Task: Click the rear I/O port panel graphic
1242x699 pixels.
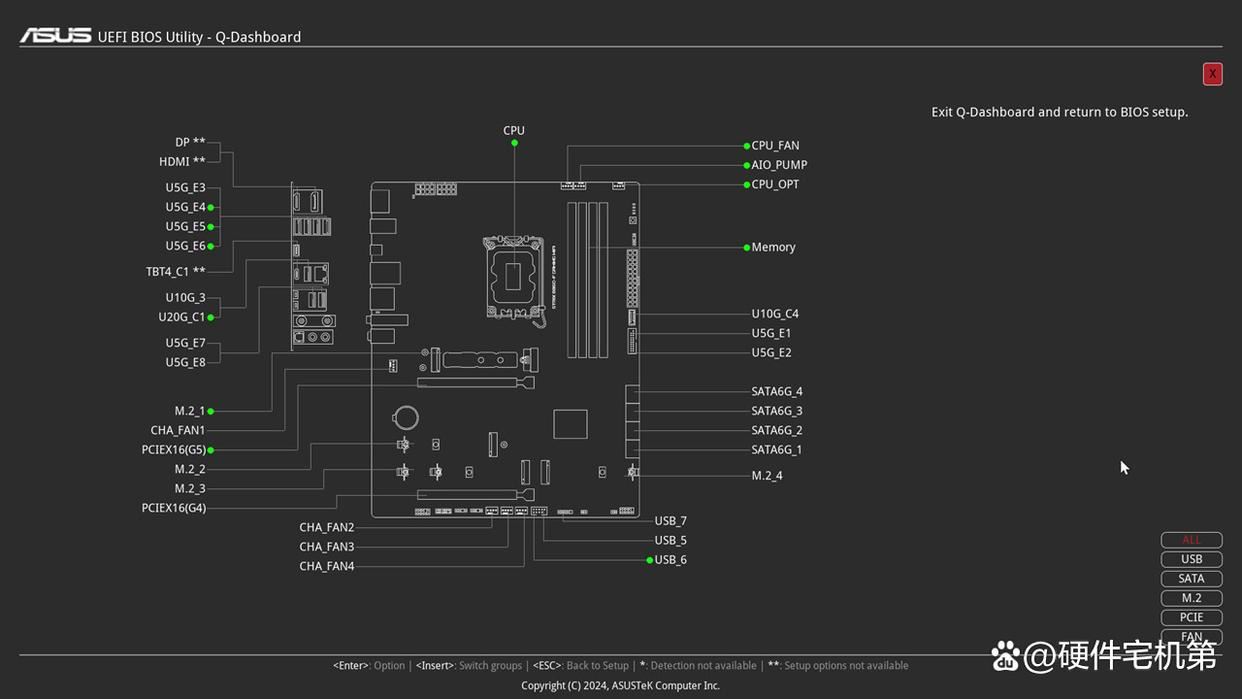Action: 312,267
